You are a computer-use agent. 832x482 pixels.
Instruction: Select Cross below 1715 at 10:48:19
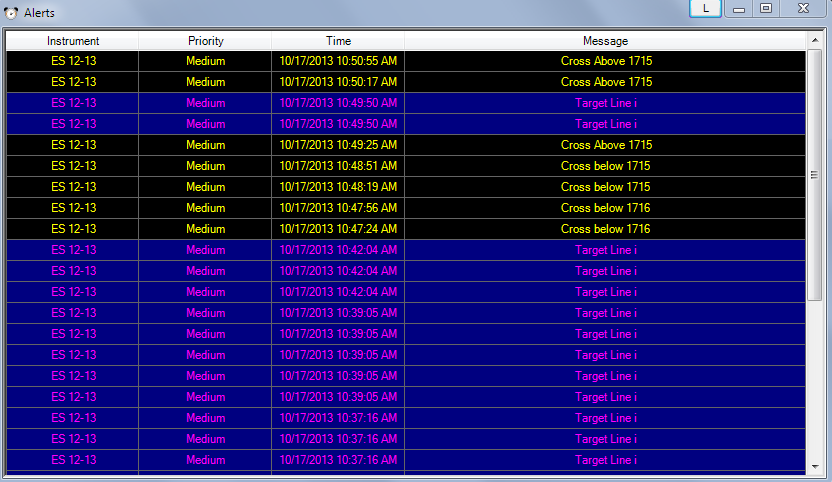[x=405, y=187]
